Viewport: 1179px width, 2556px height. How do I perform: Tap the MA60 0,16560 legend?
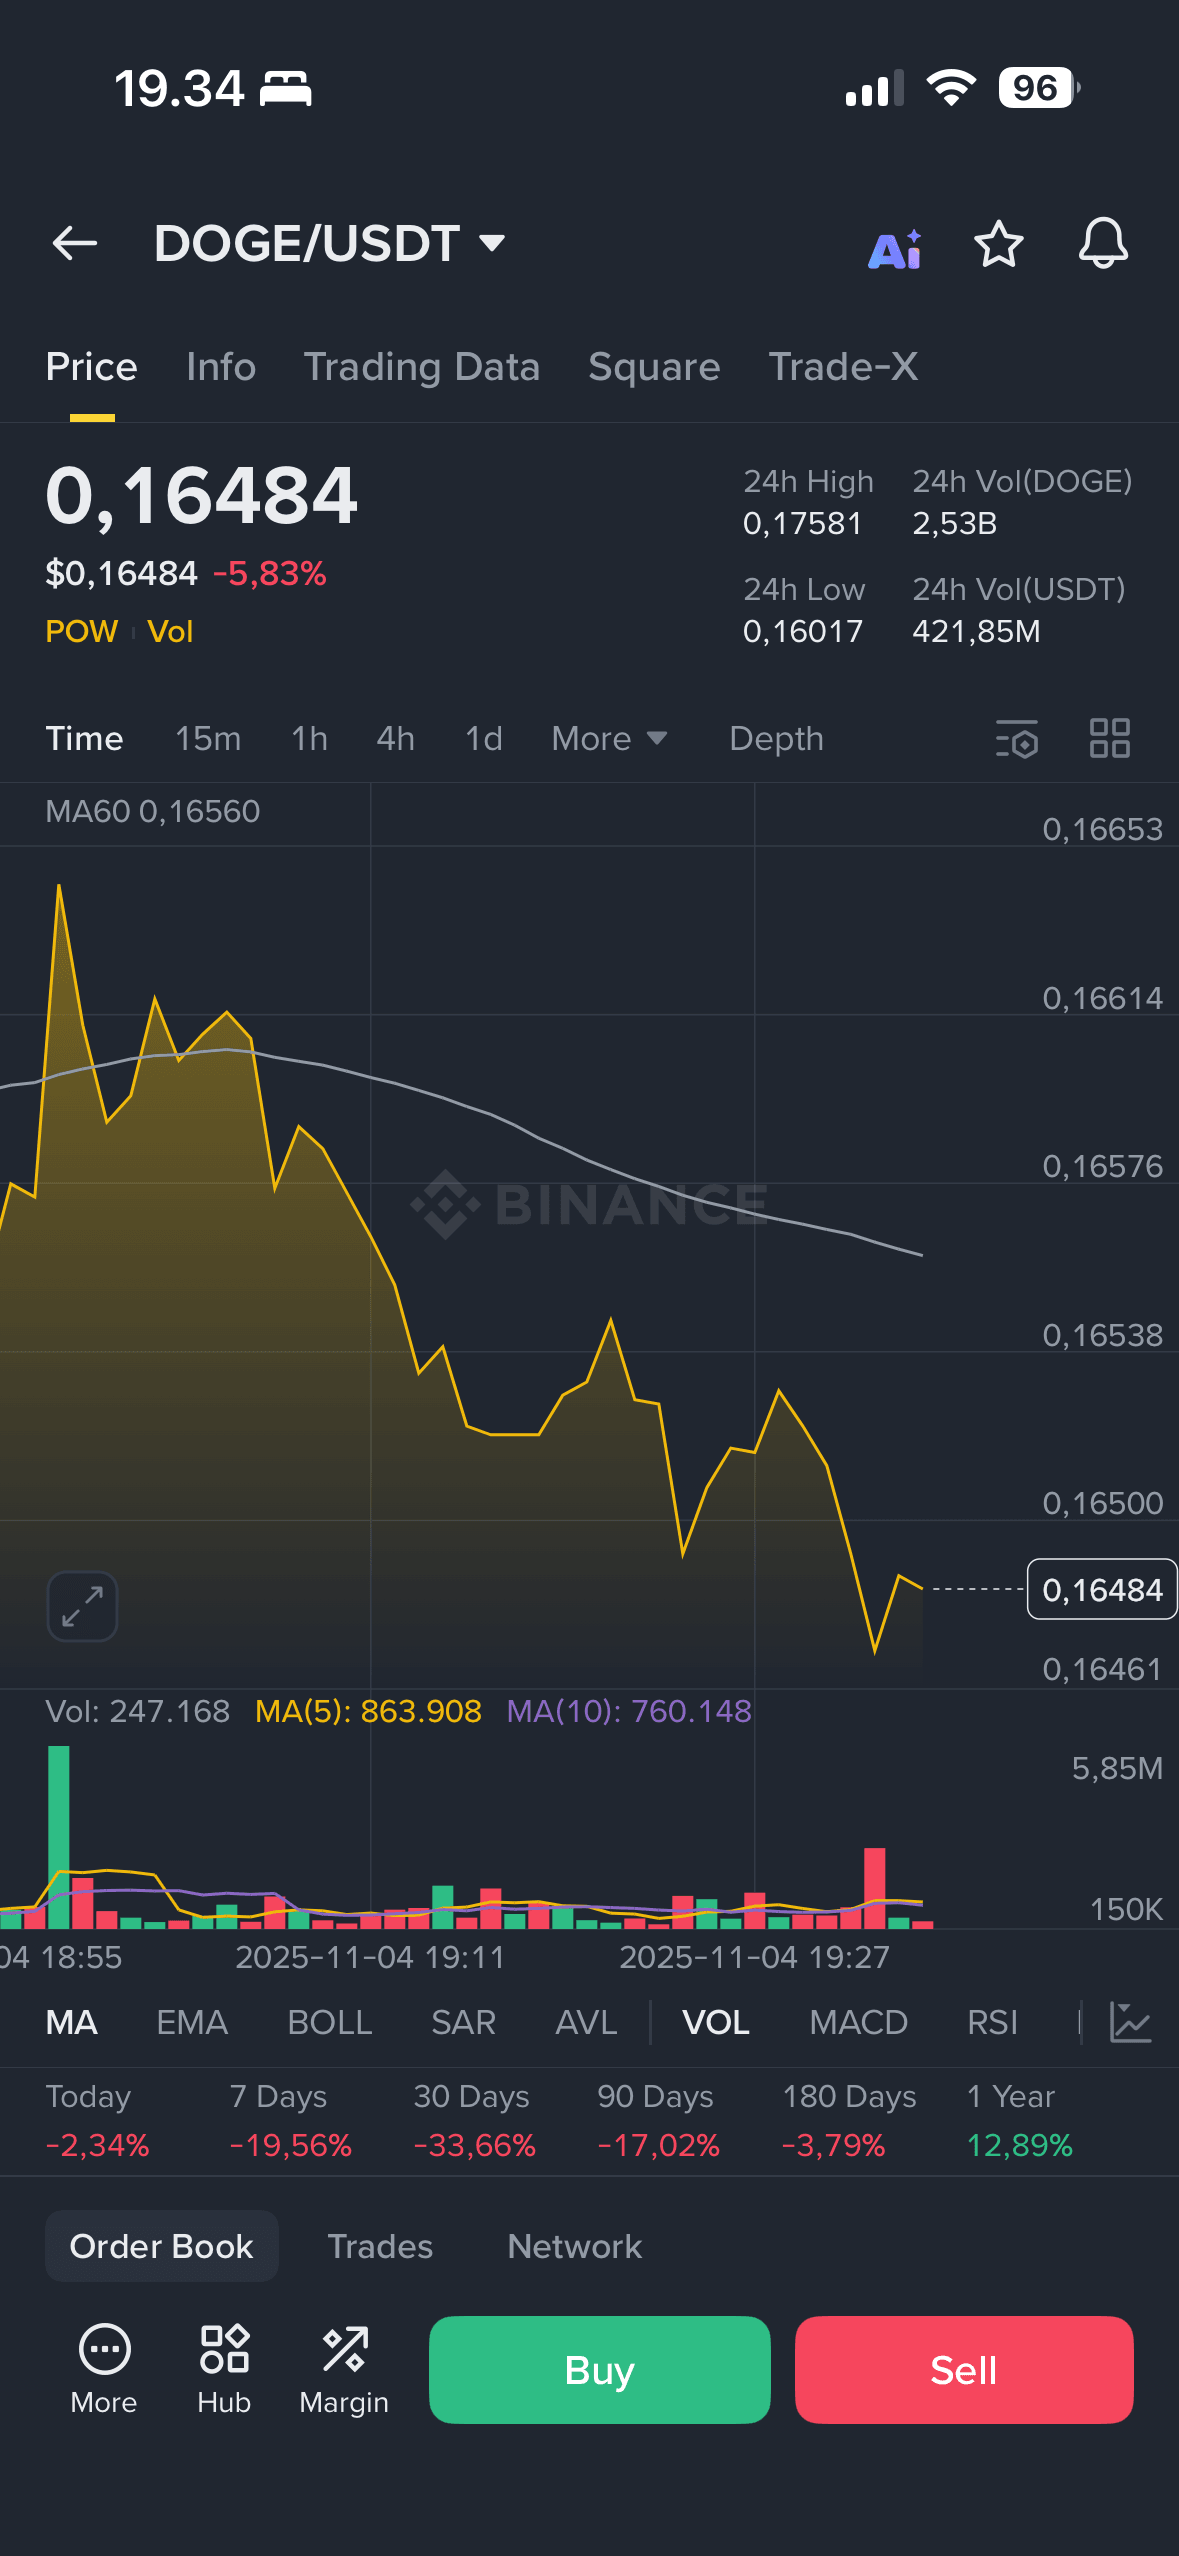[x=153, y=811]
